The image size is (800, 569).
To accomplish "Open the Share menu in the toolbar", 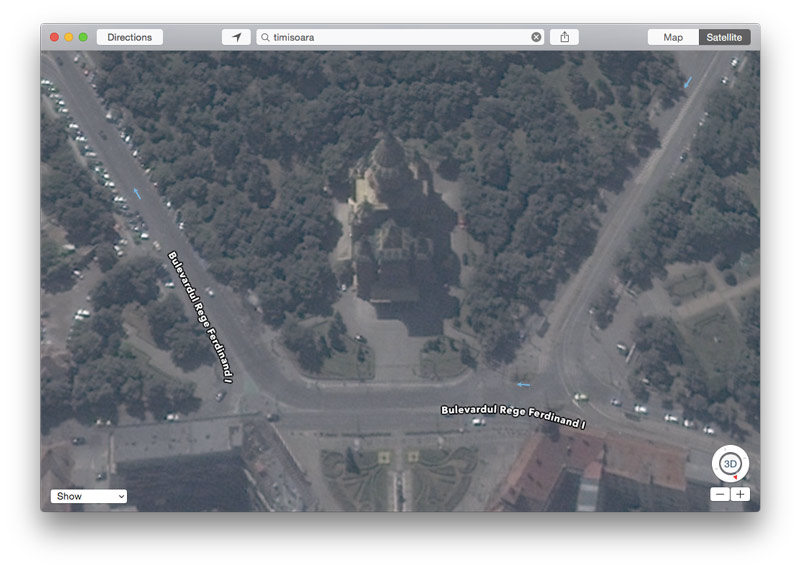I will click(x=564, y=37).
